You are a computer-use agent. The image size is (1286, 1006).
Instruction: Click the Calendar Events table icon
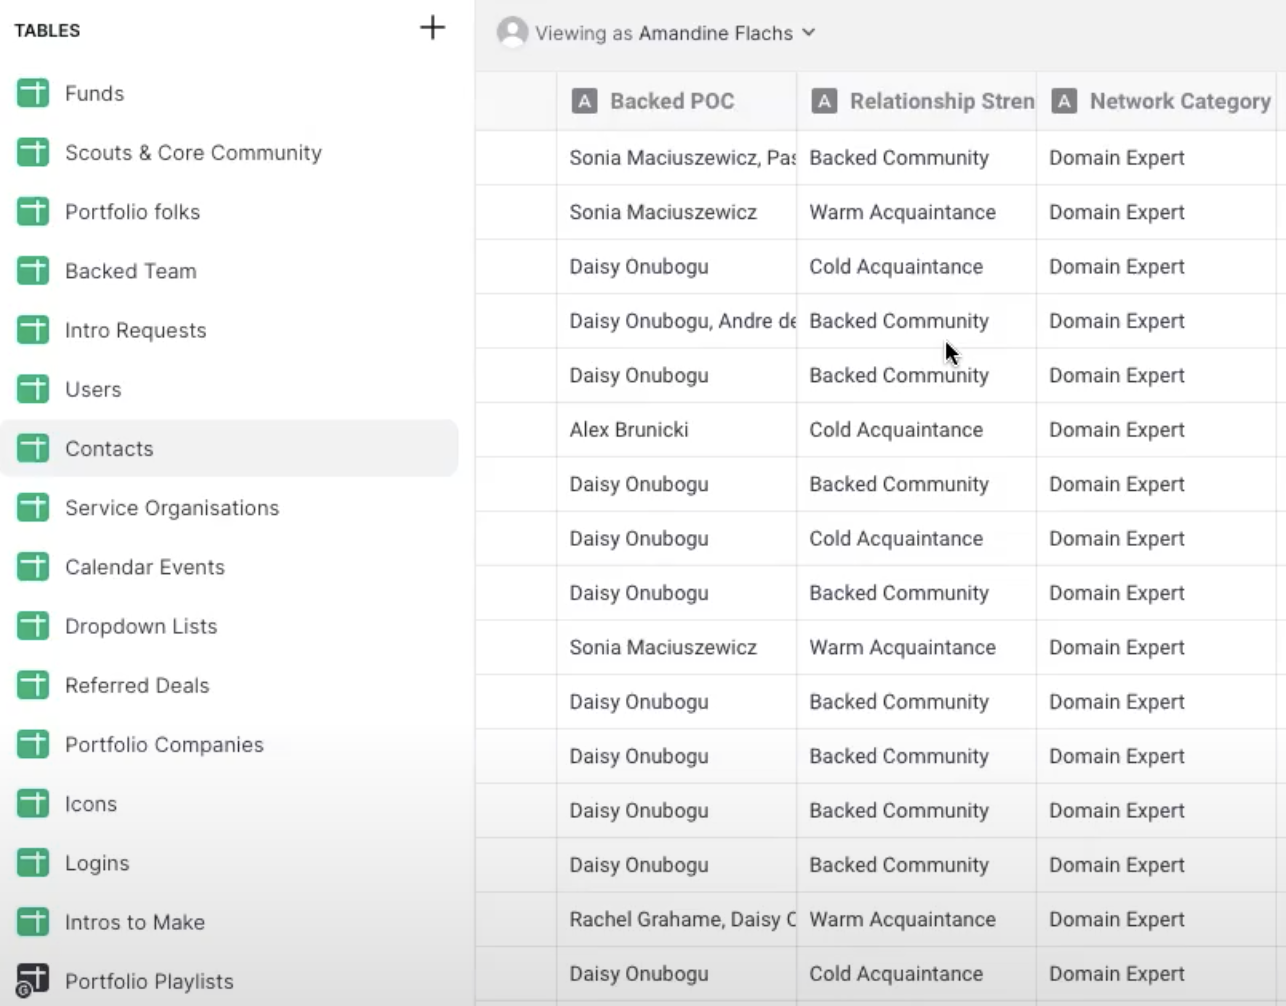(33, 566)
